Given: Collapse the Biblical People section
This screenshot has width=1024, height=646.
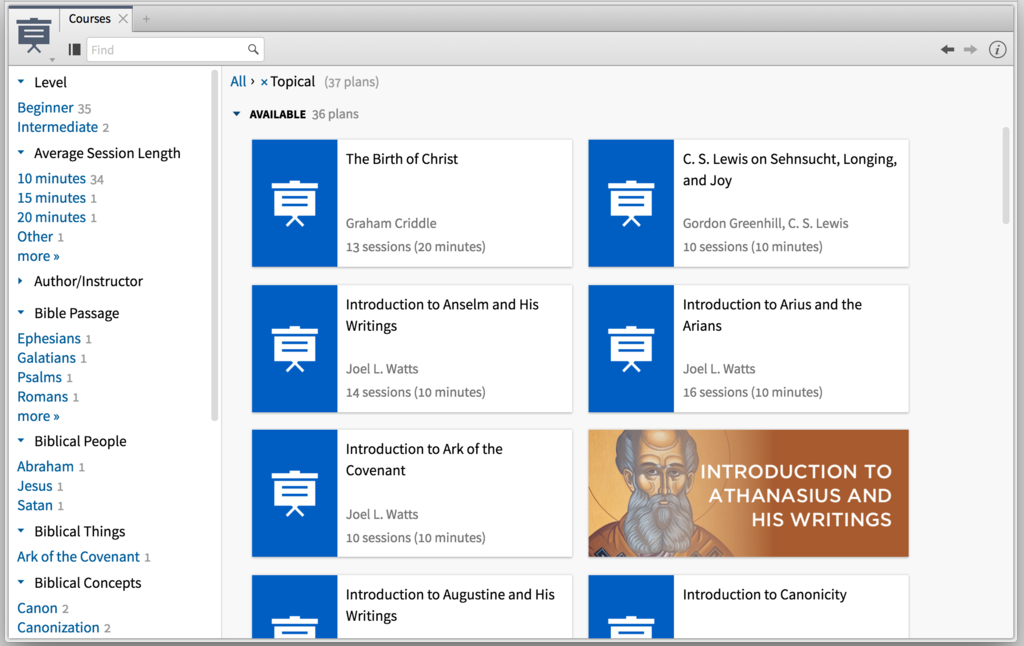Looking at the screenshot, I should [21, 440].
